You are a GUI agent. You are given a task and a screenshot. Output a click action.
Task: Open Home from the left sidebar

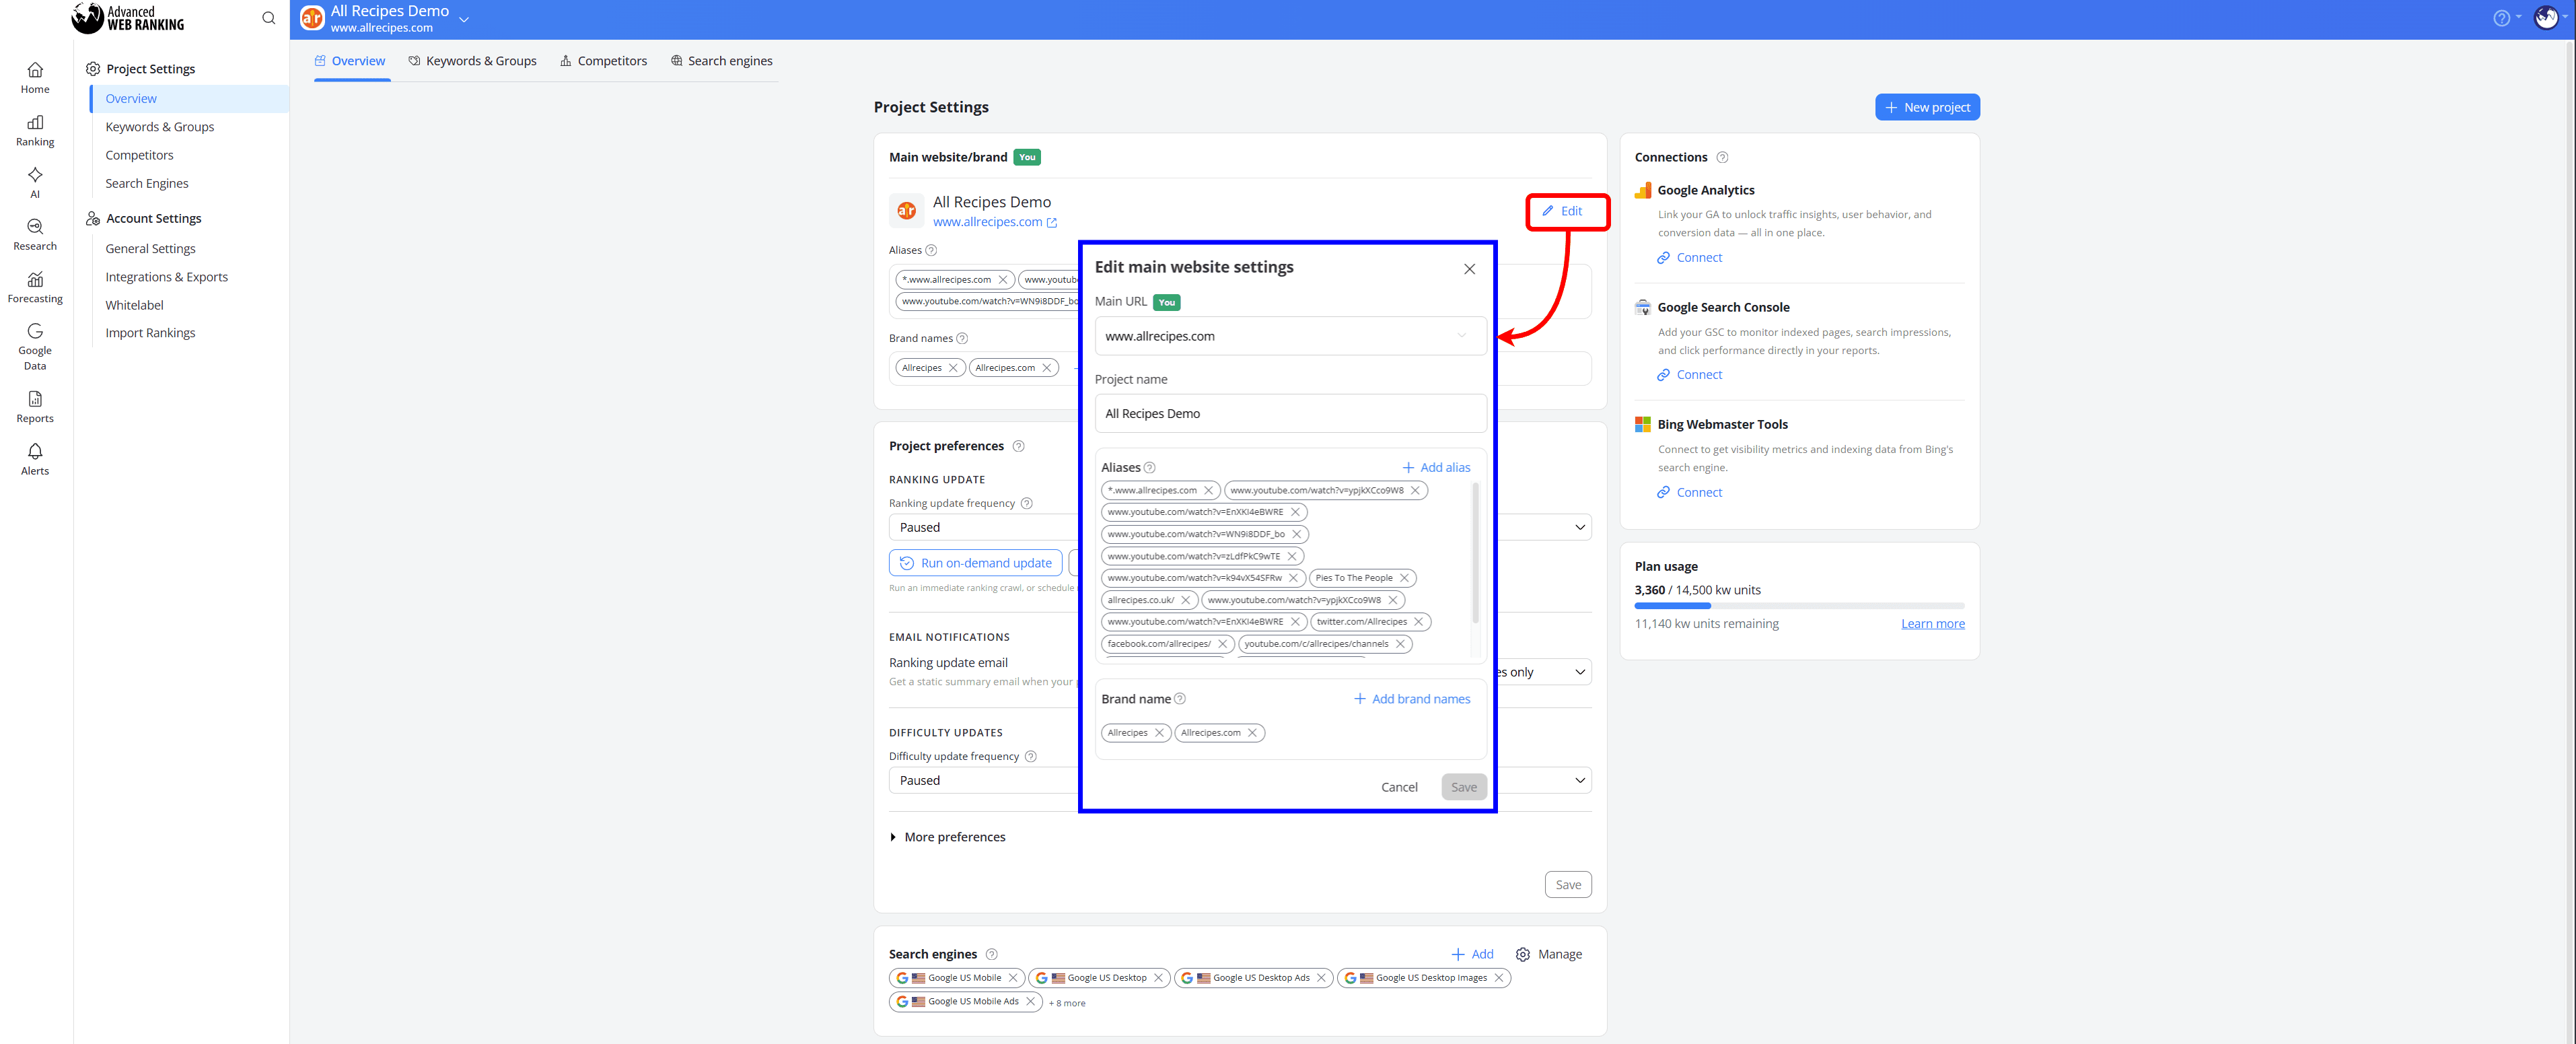[x=35, y=78]
